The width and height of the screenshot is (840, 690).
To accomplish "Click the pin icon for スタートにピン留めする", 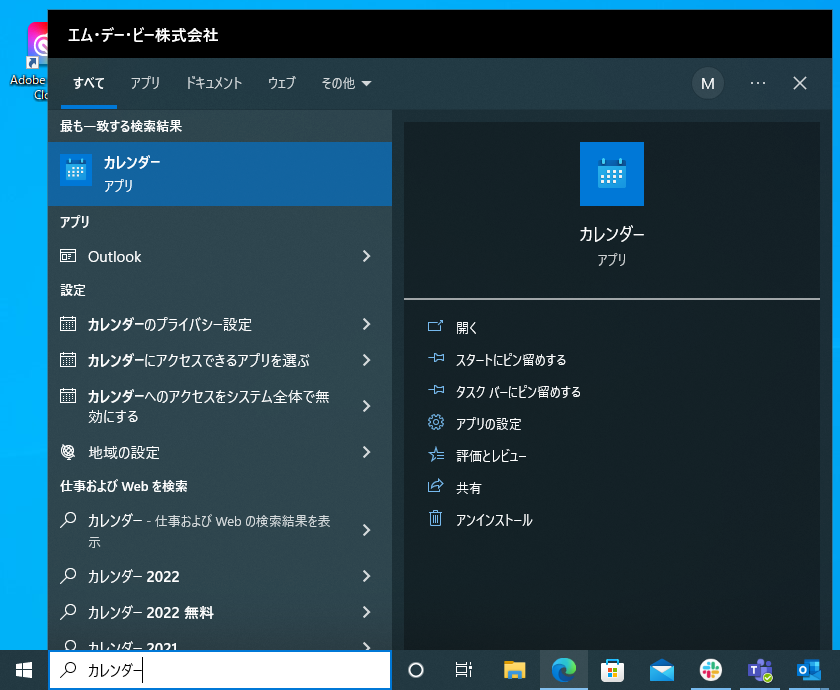I will (436, 358).
